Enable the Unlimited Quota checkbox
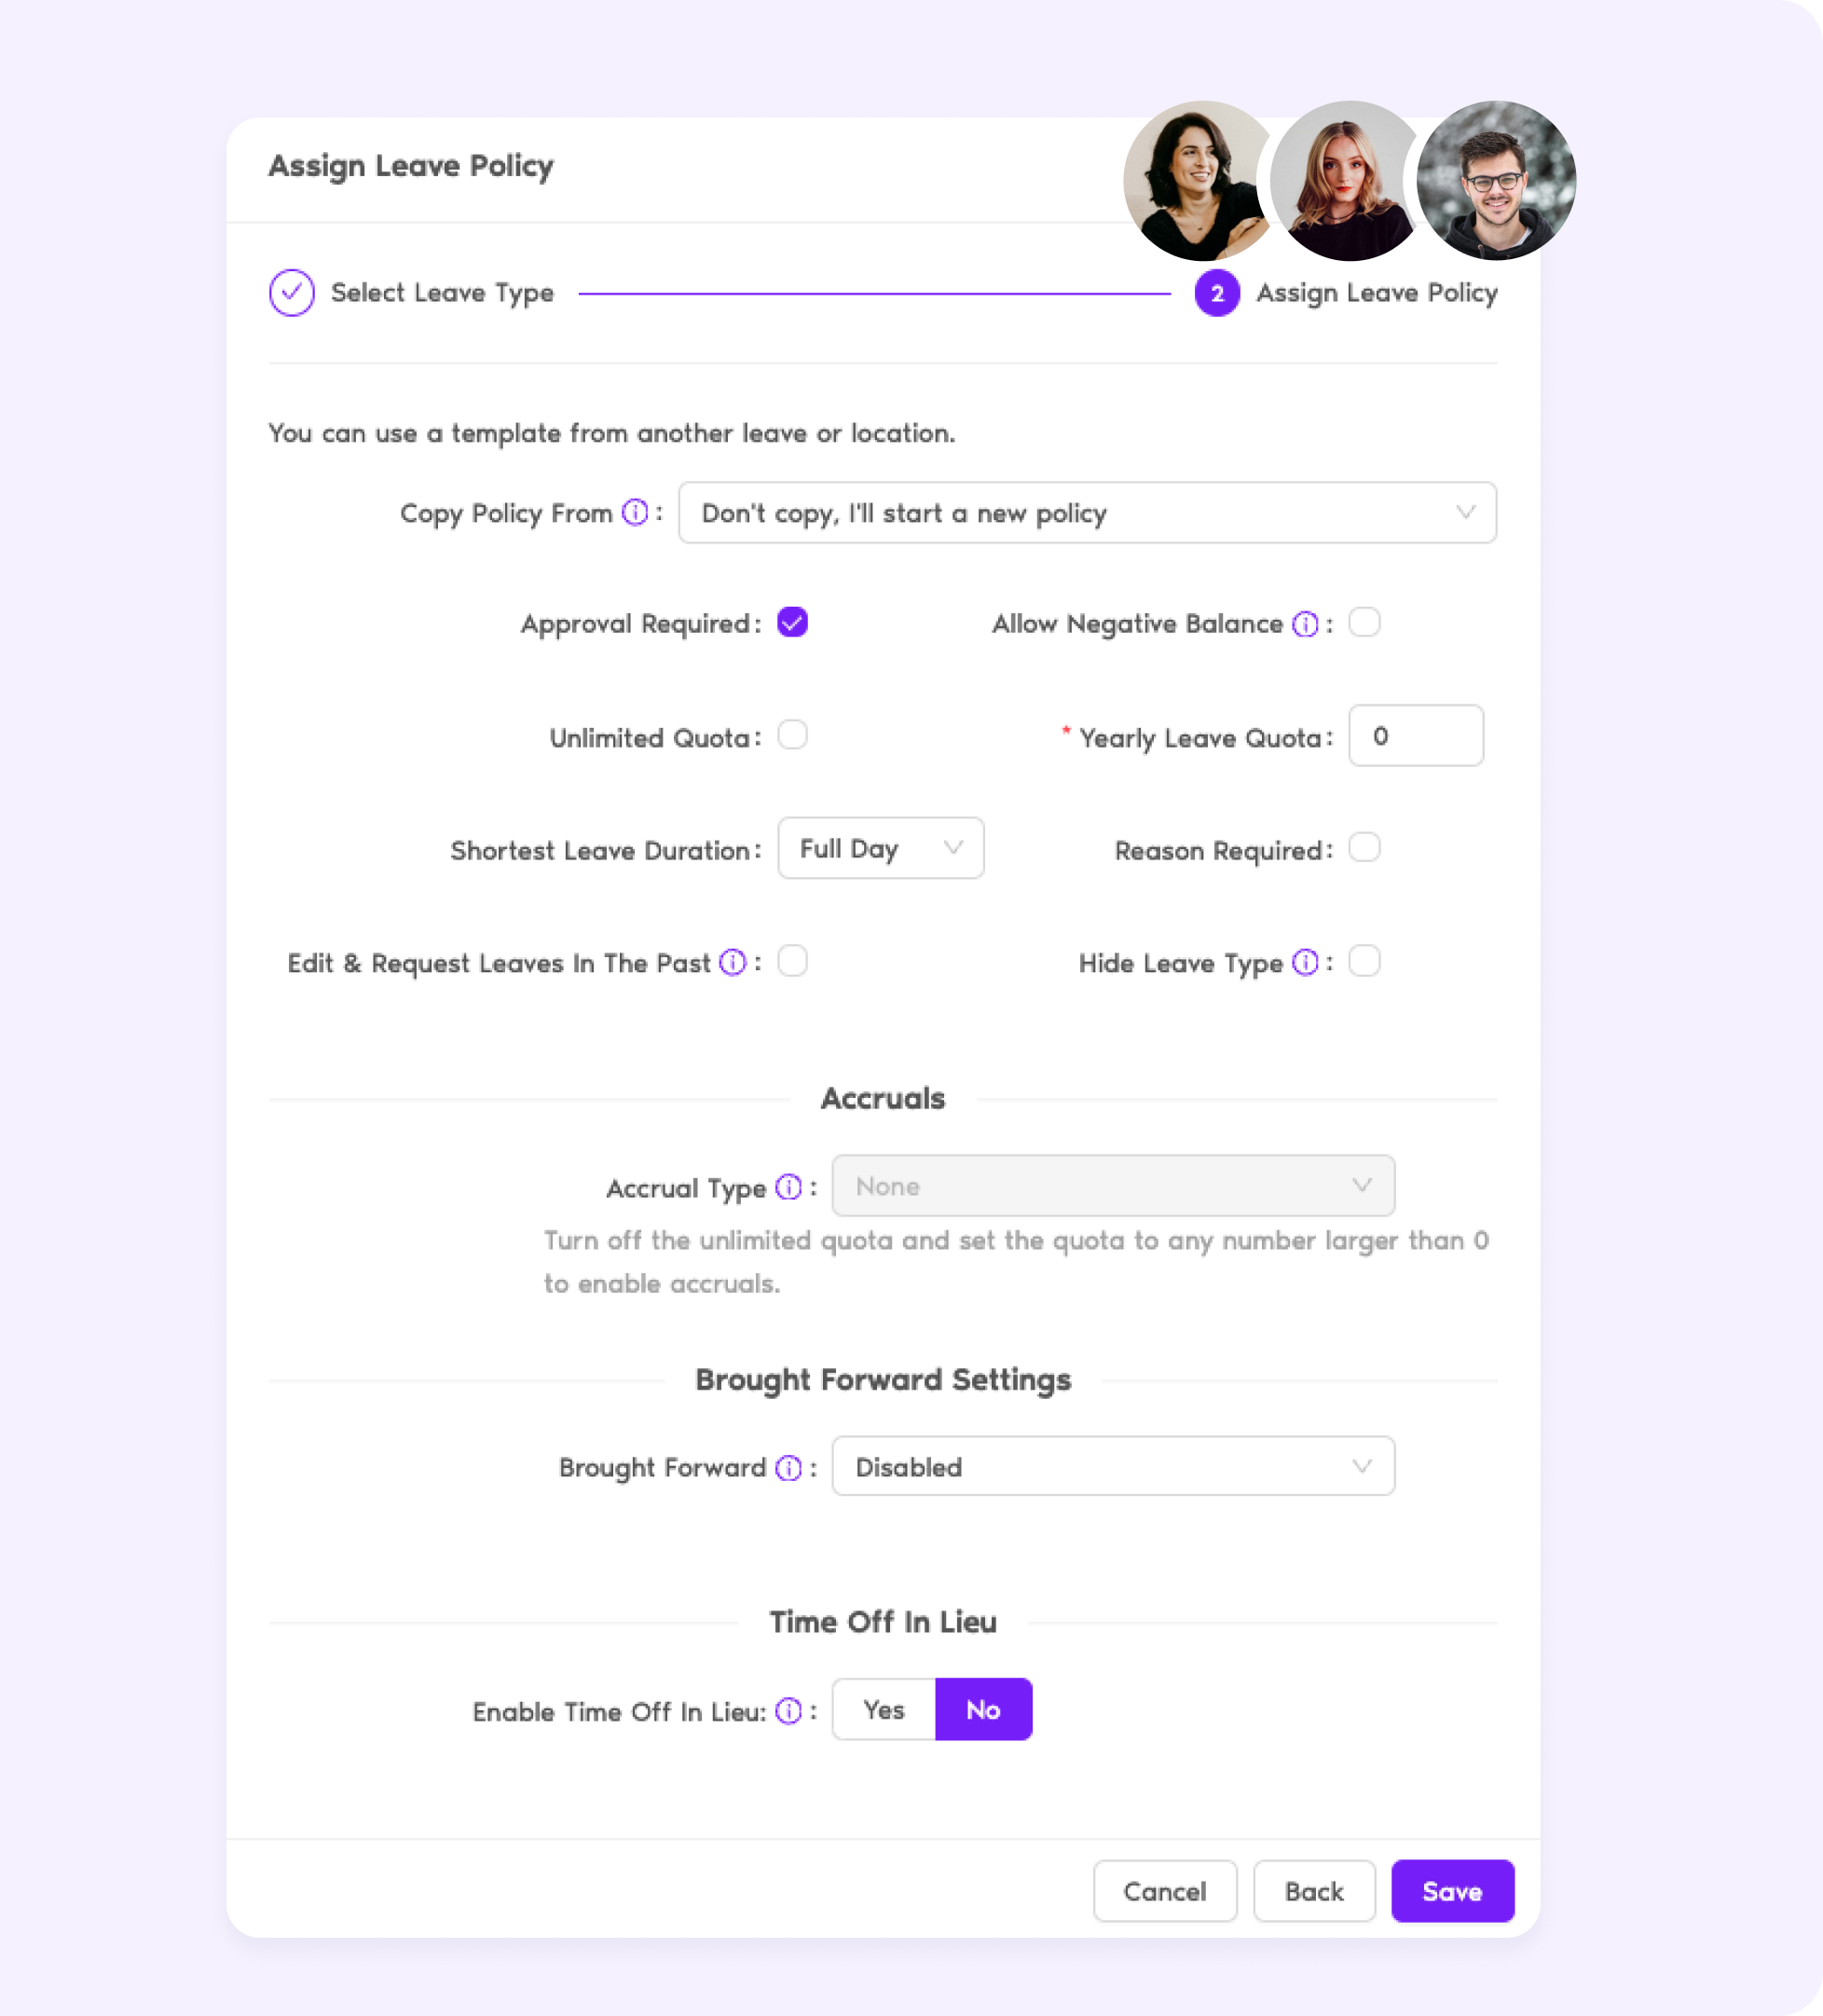The width and height of the screenshot is (1823, 2016). pyautogui.click(x=792, y=735)
